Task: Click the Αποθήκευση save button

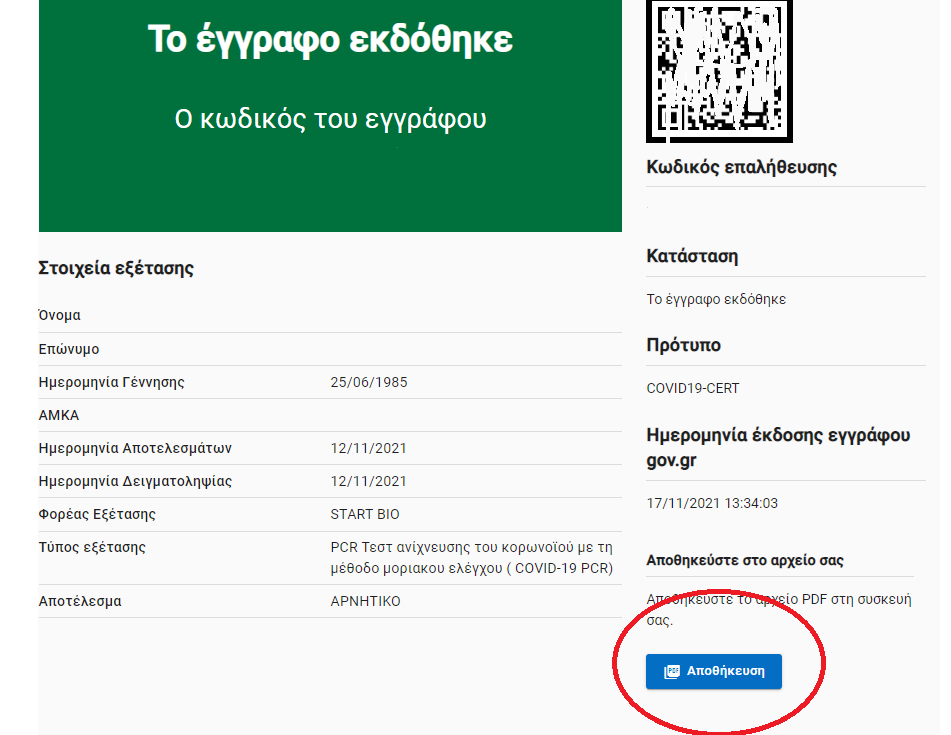Action: [714, 671]
